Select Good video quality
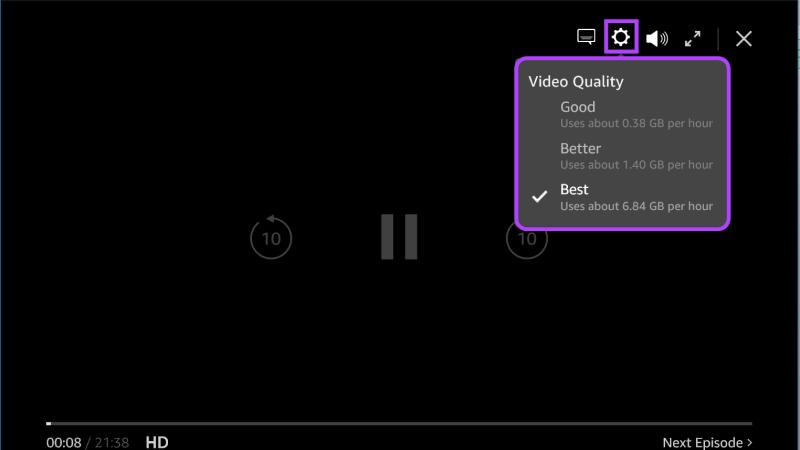Screen dimensions: 800x450 pyautogui.click(x=578, y=107)
